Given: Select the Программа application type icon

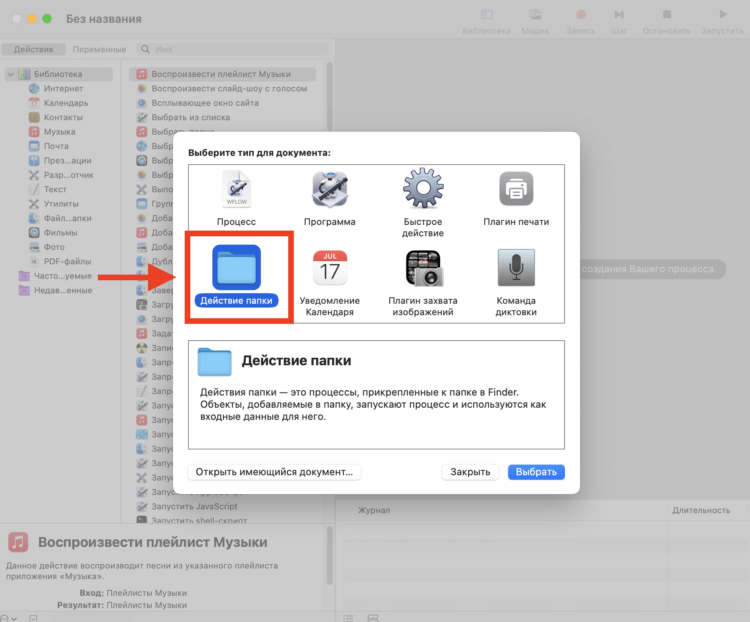Looking at the screenshot, I should tap(330, 189).
